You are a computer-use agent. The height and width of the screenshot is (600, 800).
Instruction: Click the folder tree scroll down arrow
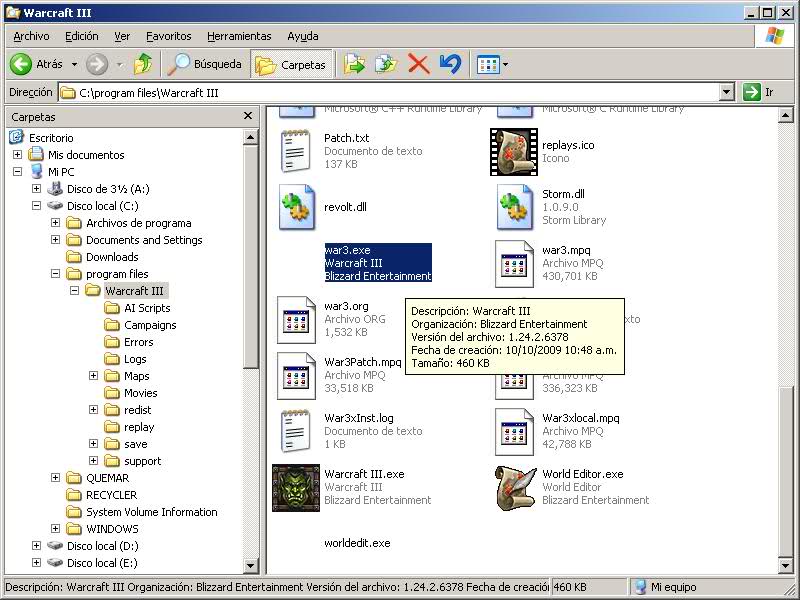click(x=250, y=565)
